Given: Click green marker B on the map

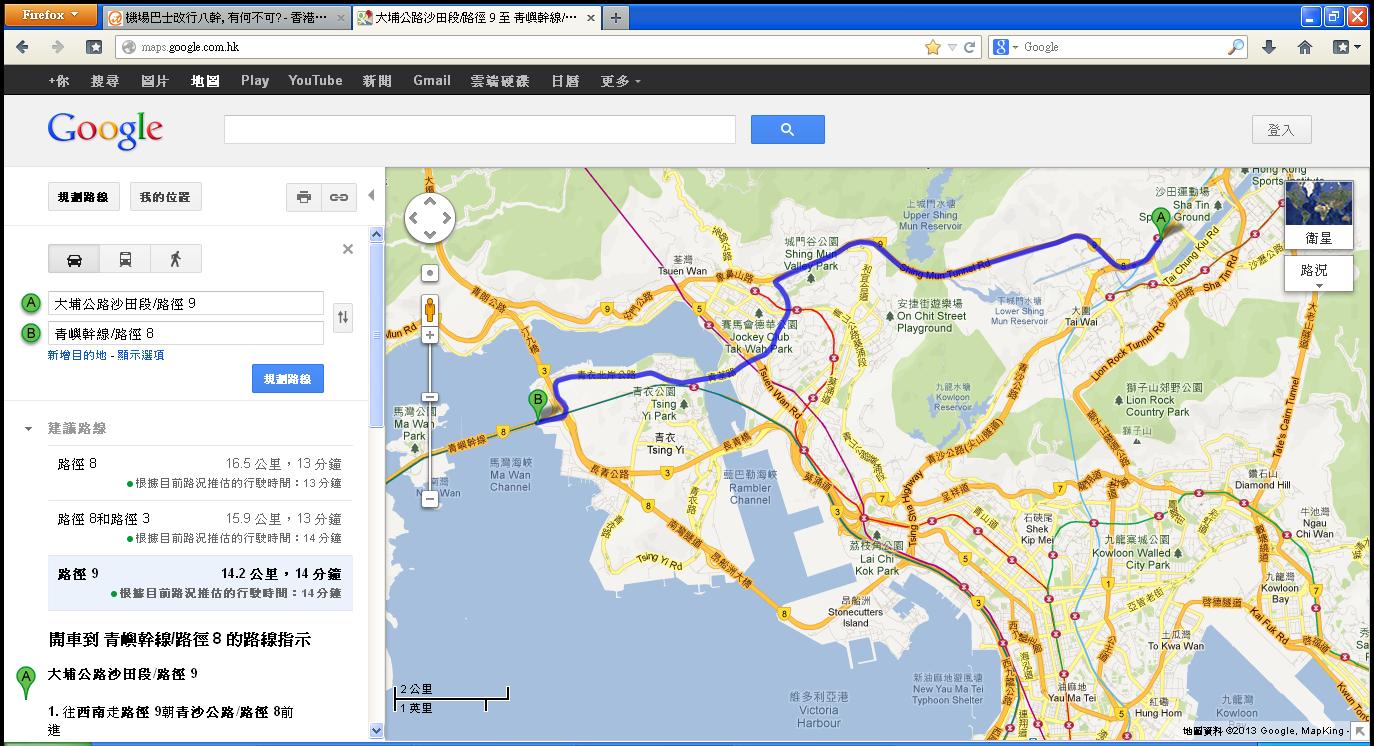Looking at the screenshot, I should [x=538, y=406].
